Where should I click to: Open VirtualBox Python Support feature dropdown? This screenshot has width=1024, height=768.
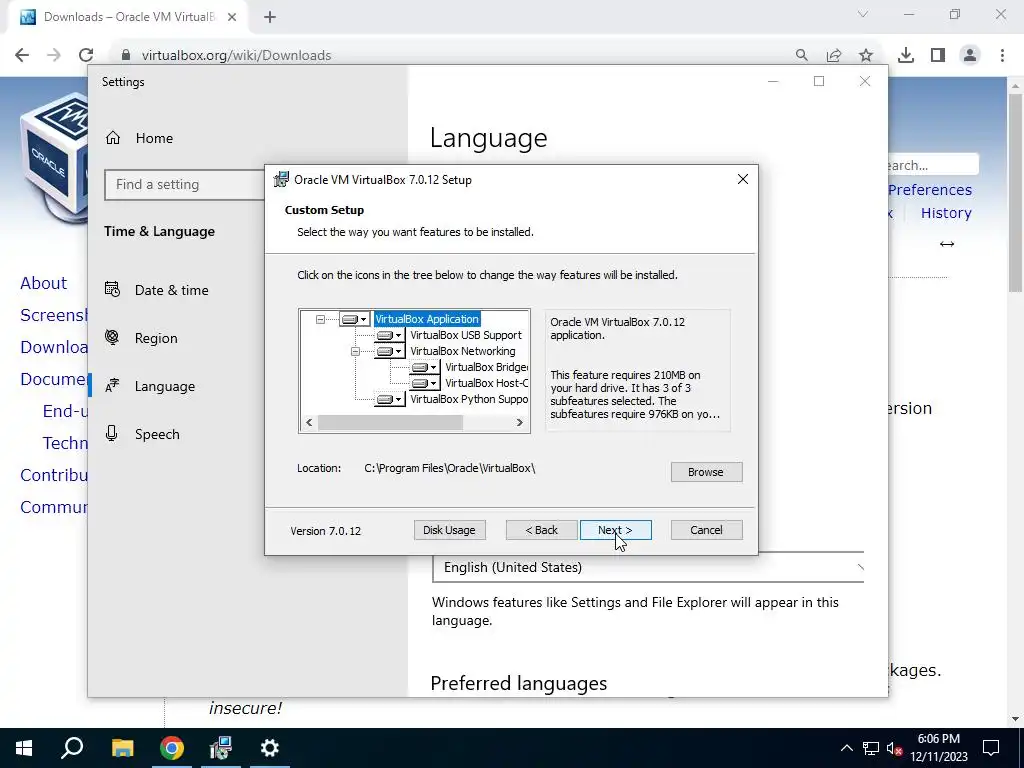(390, 399)
